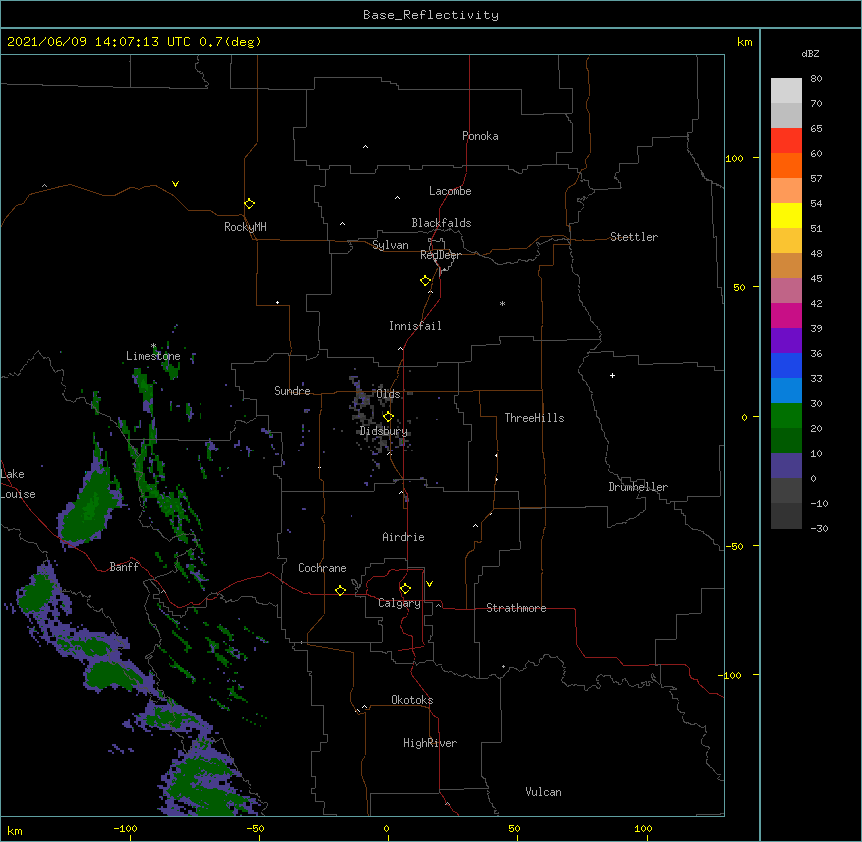Image resolution: width=862 pixels, height=842 pixels.
Task: Click the yellow diamond marker above RockyMH
Action: [249, 204]
